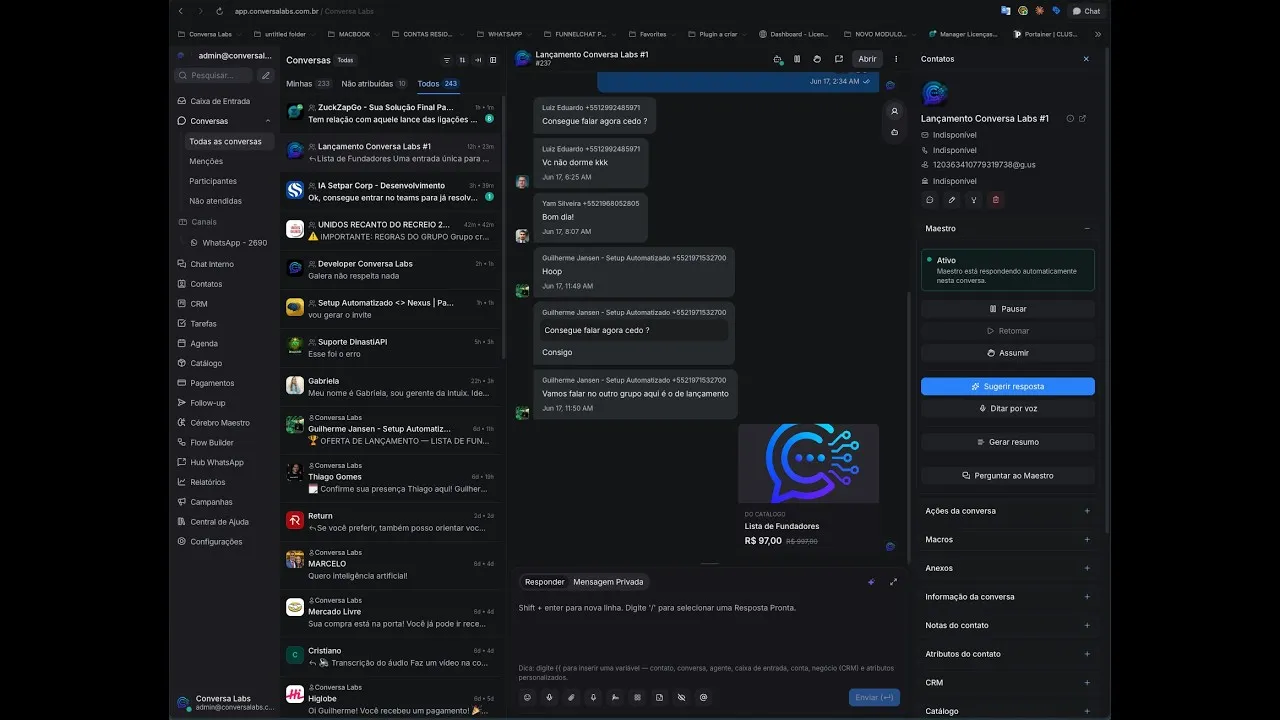
Task: Click the mention @ icon in composer
Action: 704,697
